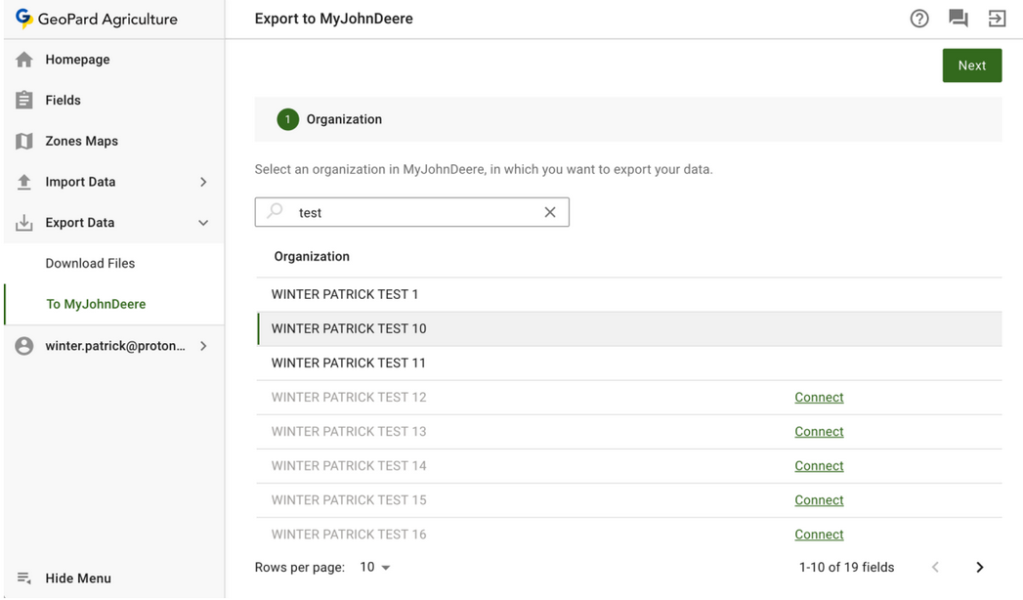Open the feedback chat icon
The height and width of the screenshot is (600, 1023).
[958, 19]
